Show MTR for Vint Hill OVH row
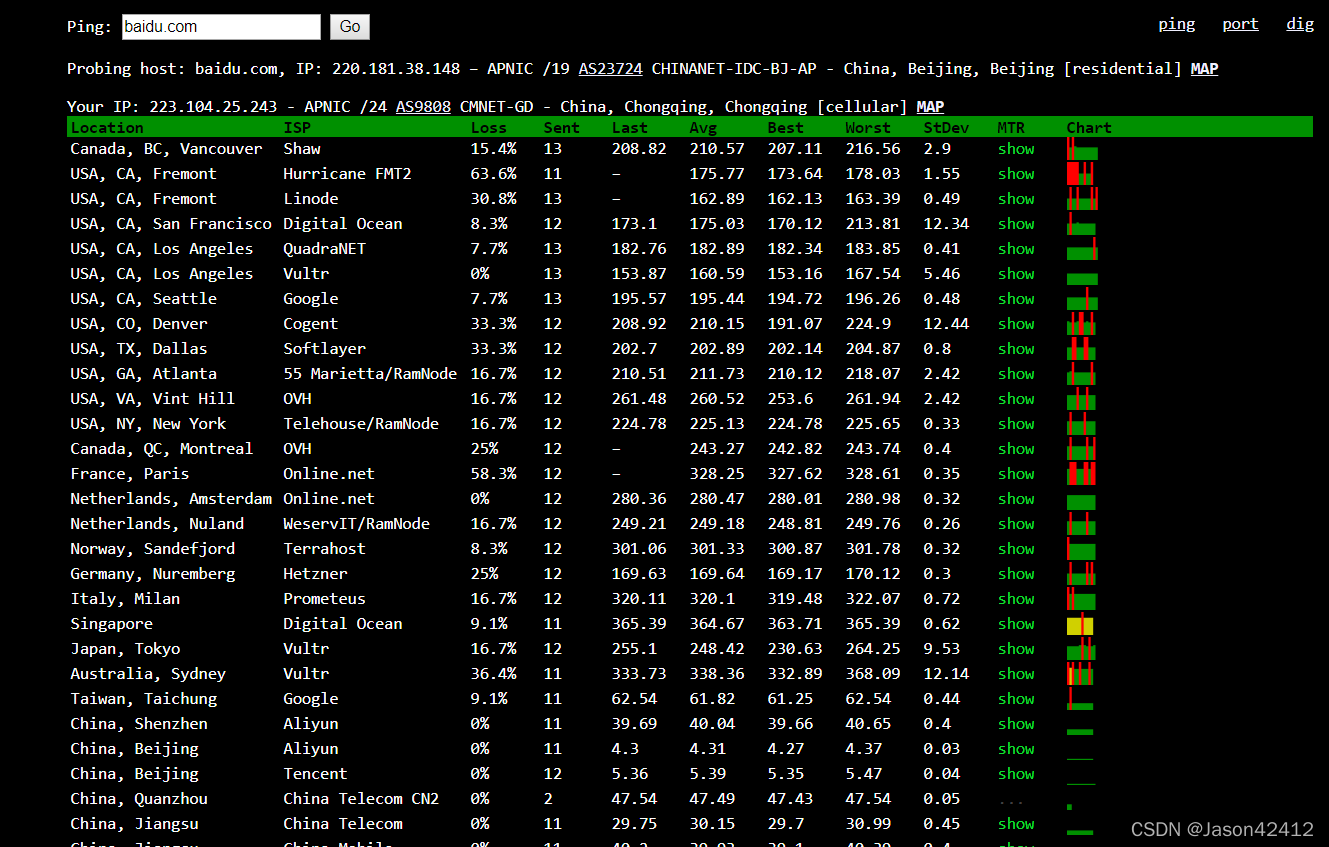Image resolution: width=1329 pixels, height=847 pixels. 1016,399
